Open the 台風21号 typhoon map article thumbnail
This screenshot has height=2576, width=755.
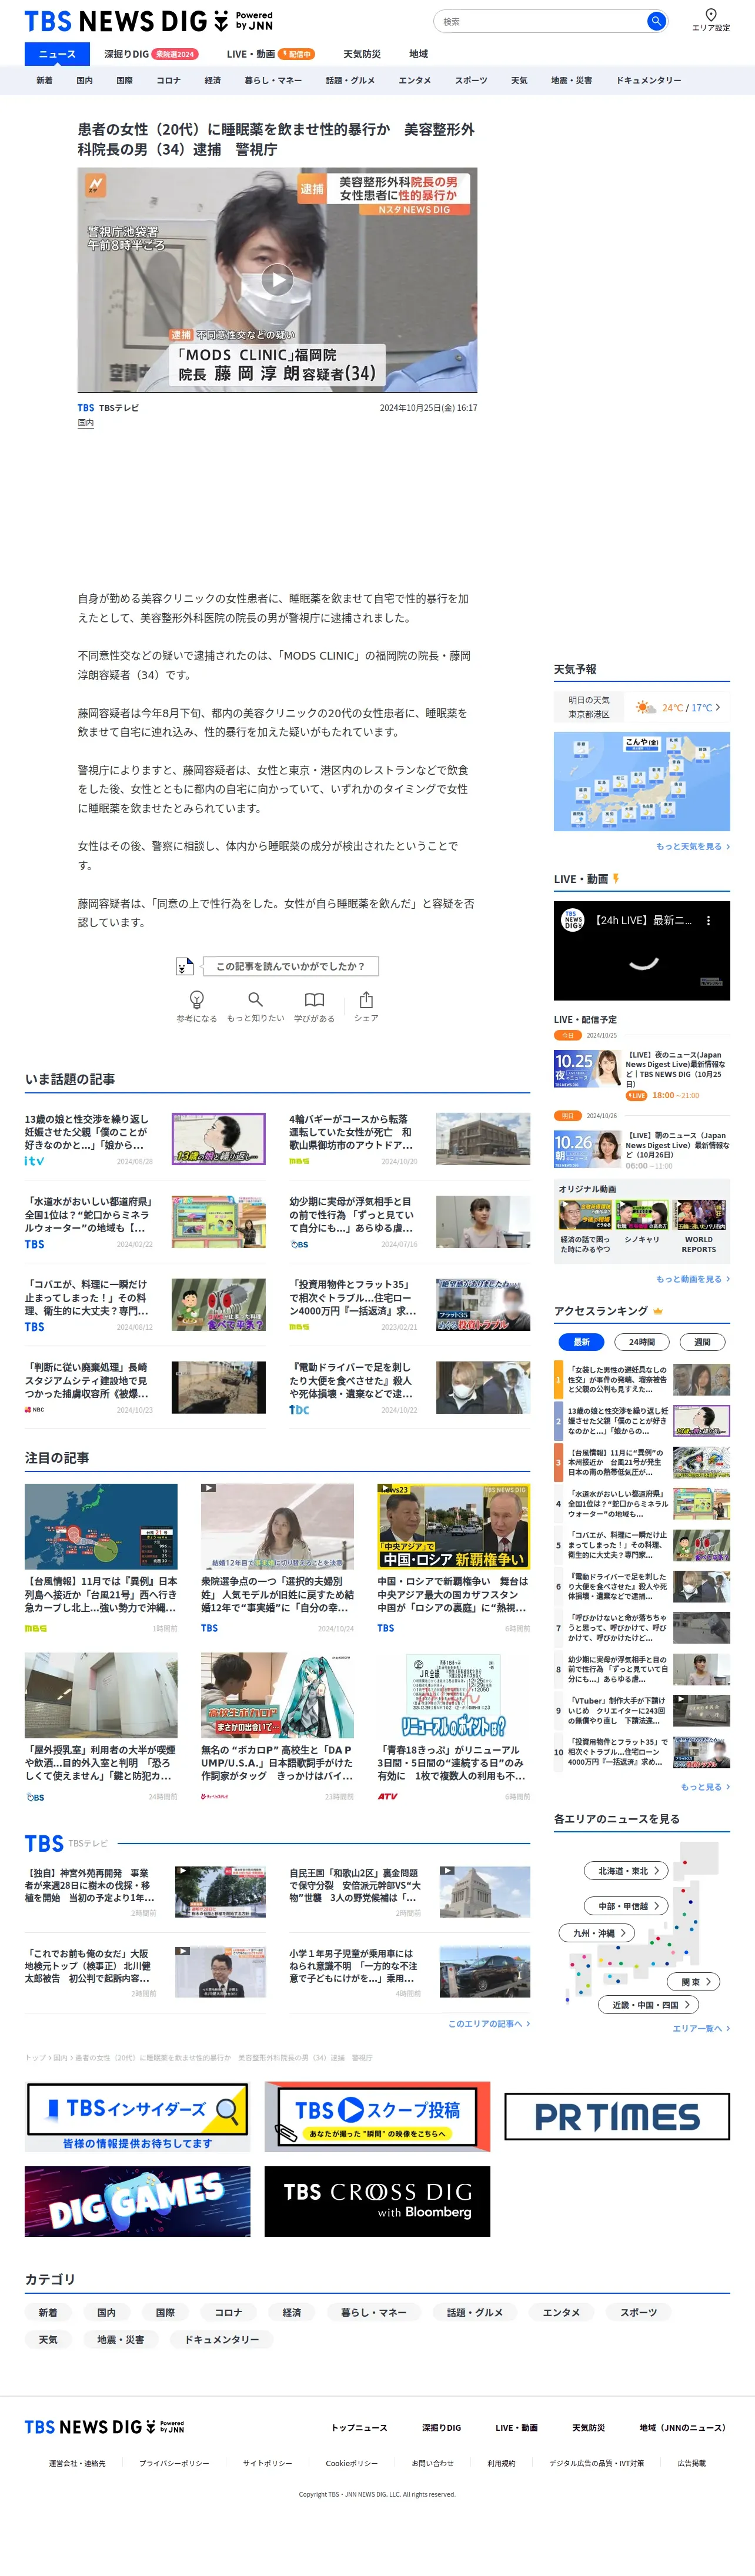point(101,1526)
